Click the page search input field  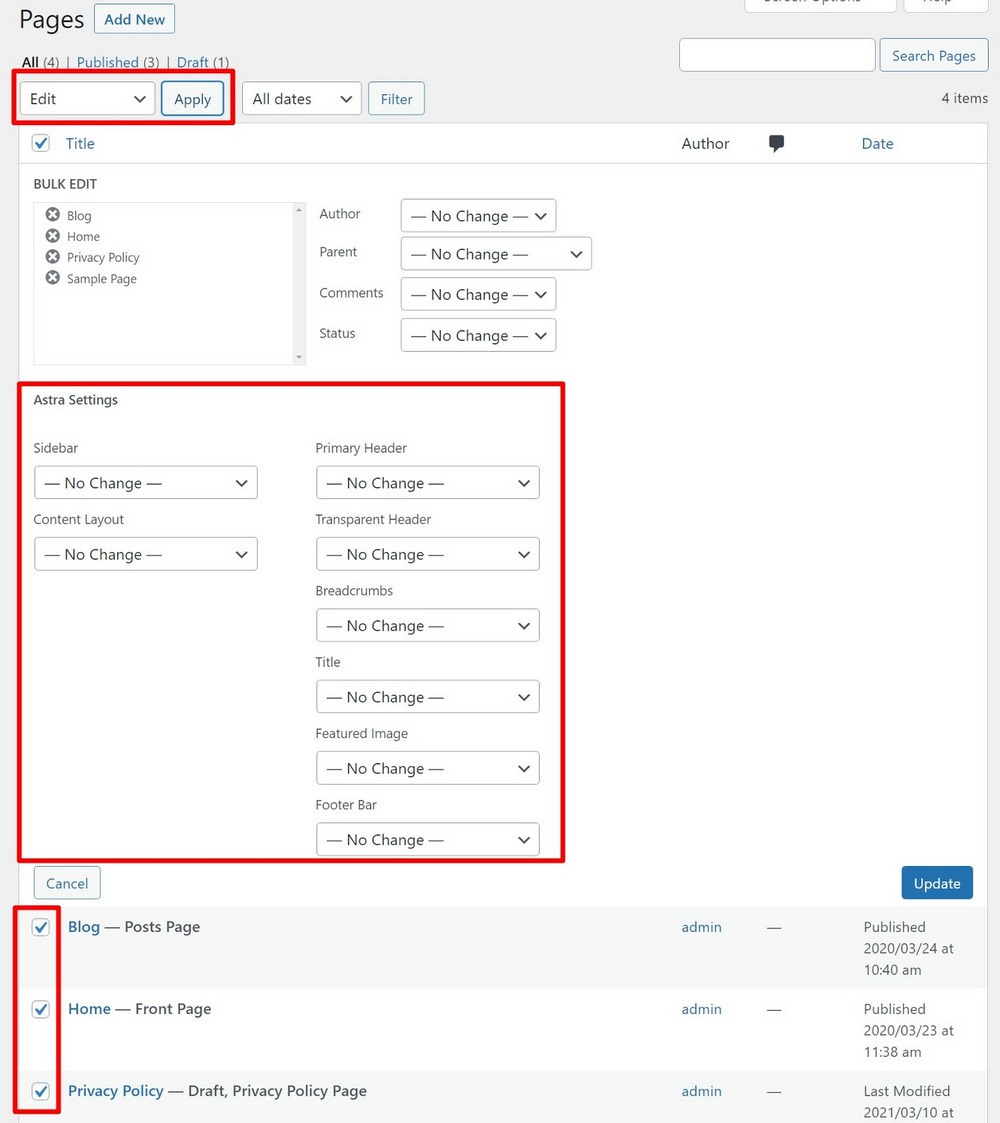(777, 55)
